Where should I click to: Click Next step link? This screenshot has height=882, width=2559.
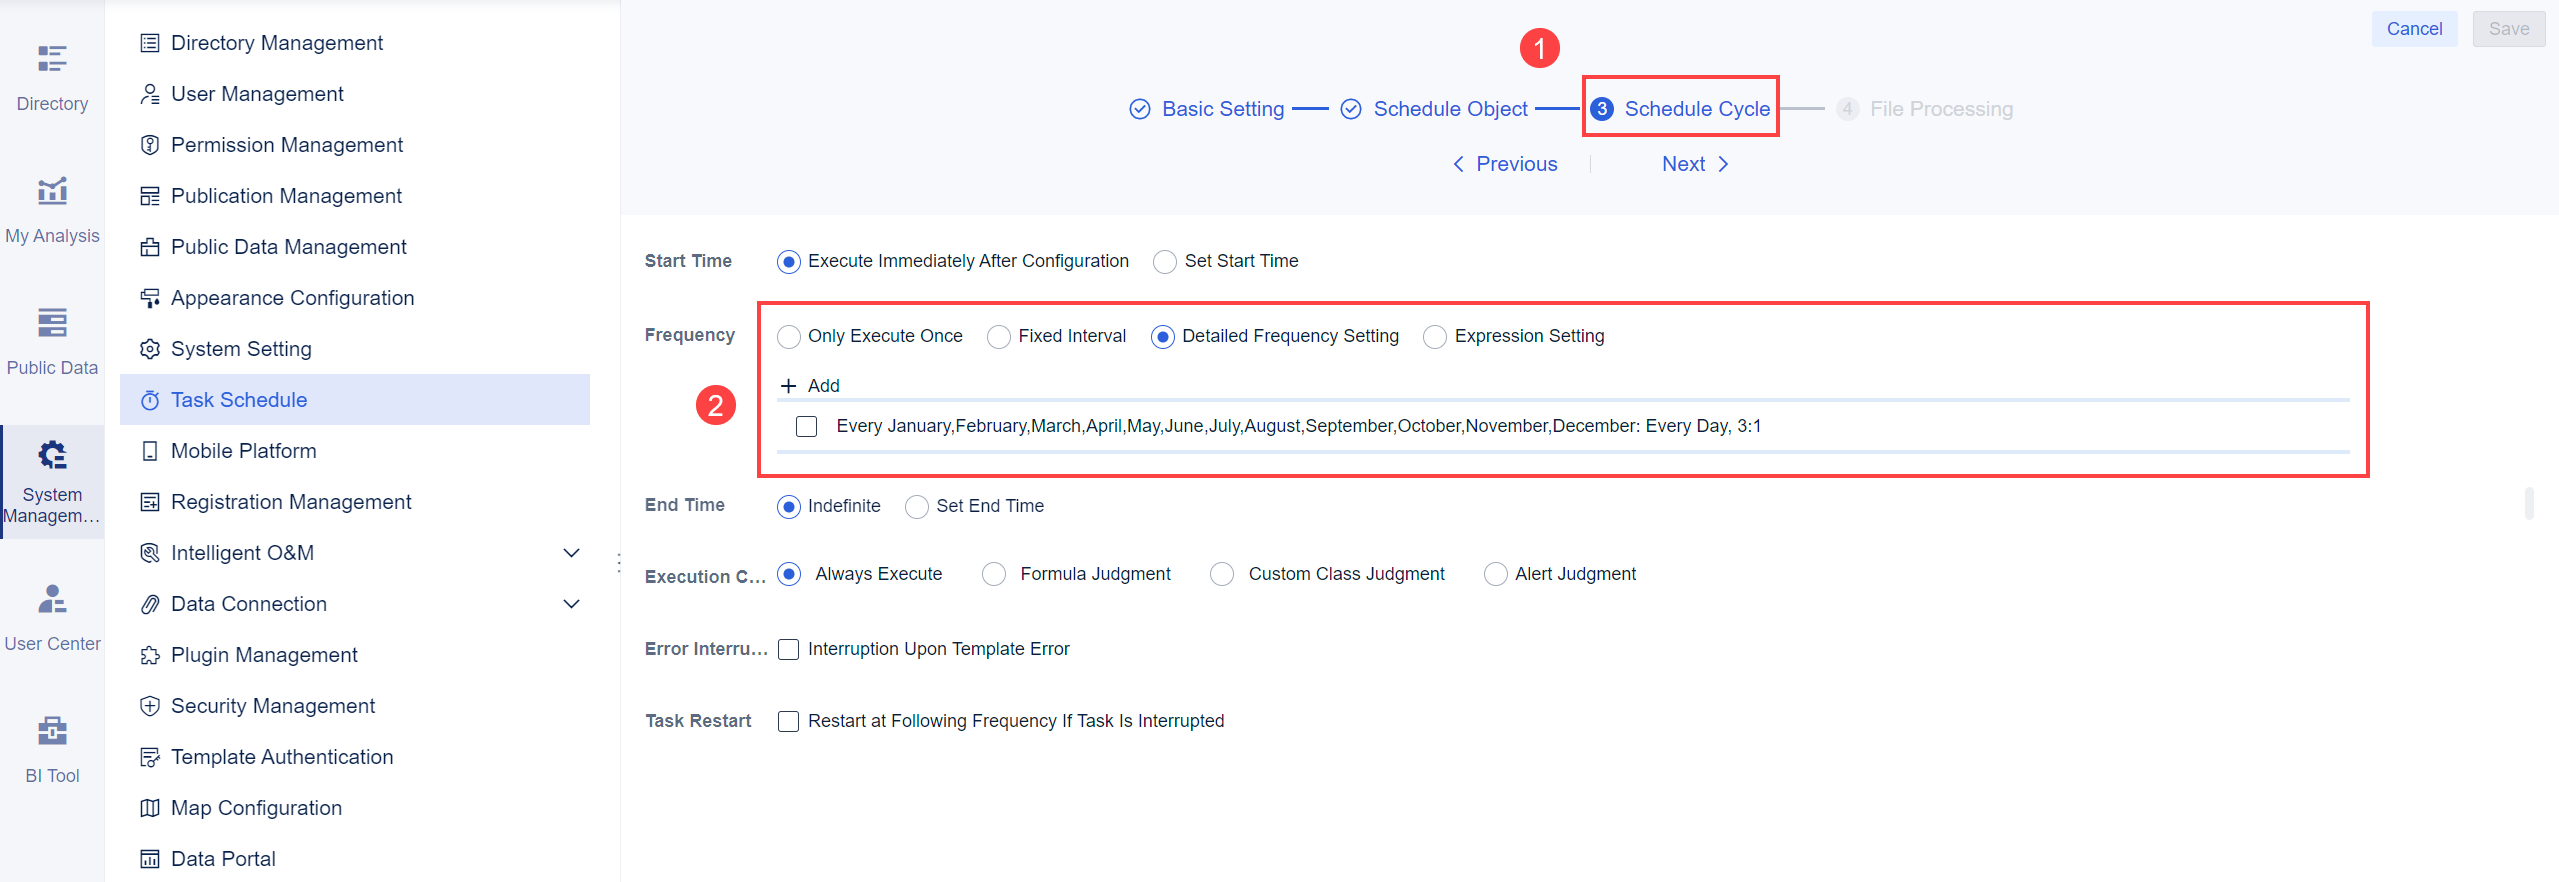(x=1695, y=164)
